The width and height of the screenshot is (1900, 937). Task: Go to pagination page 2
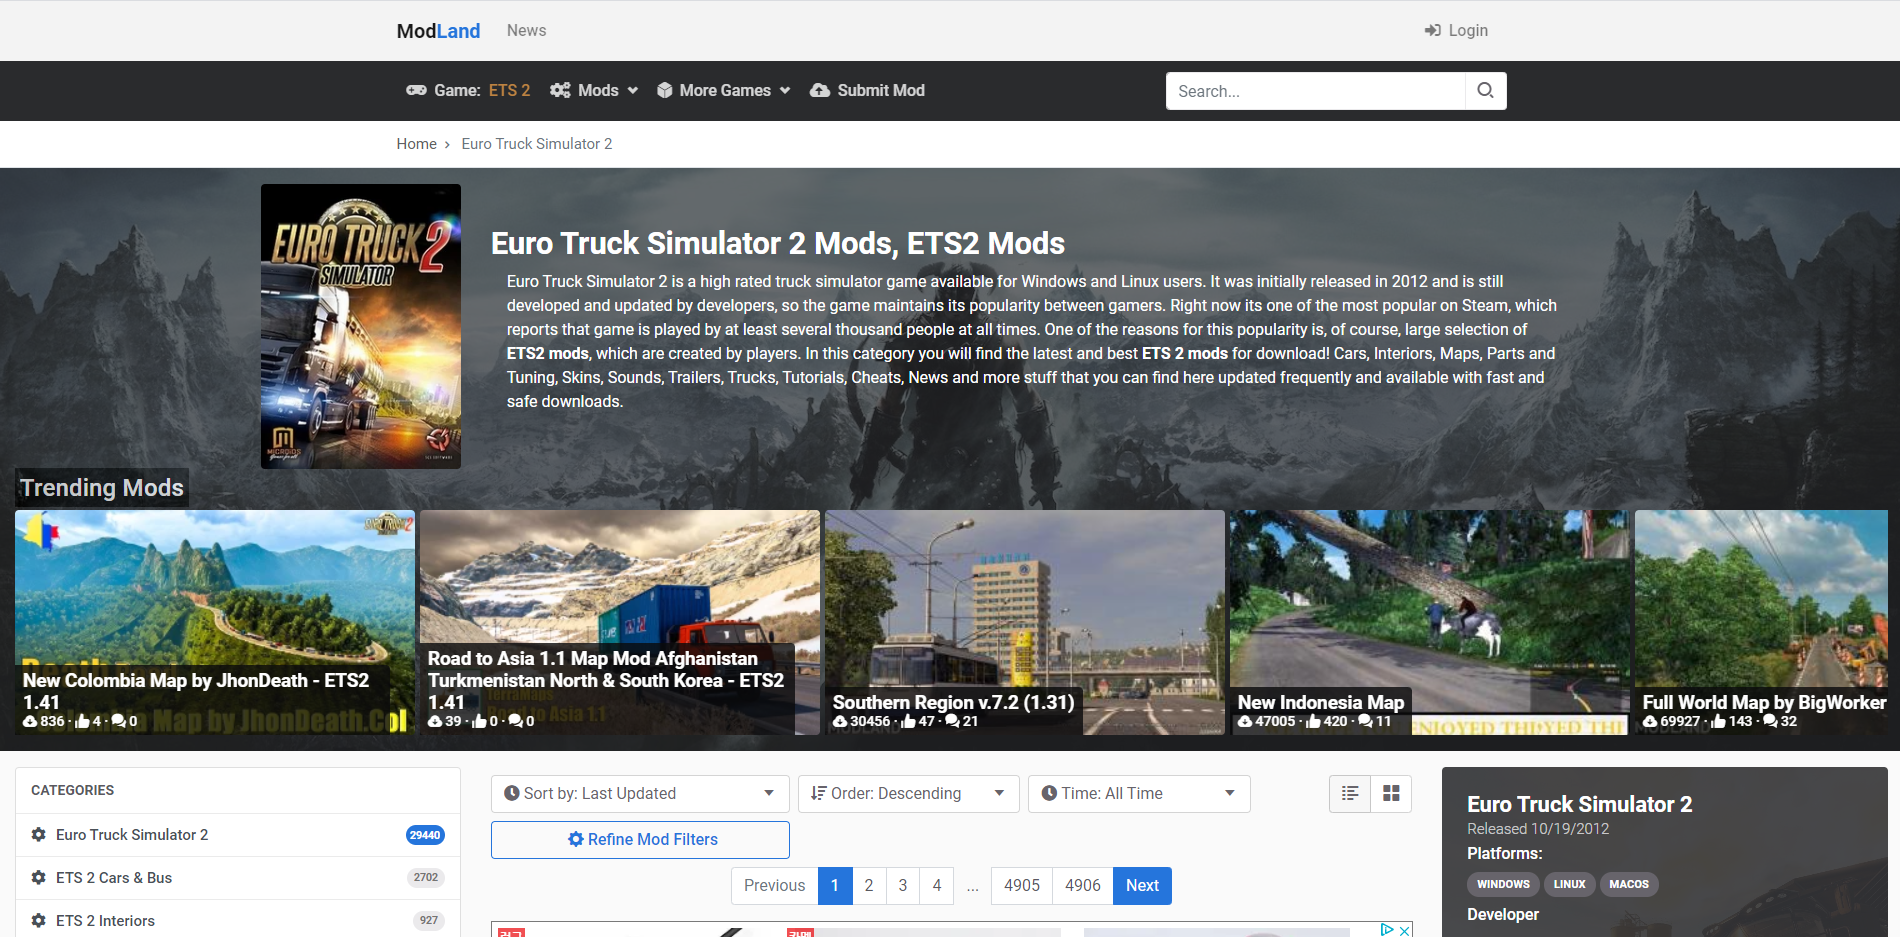(x=869, y=886)
